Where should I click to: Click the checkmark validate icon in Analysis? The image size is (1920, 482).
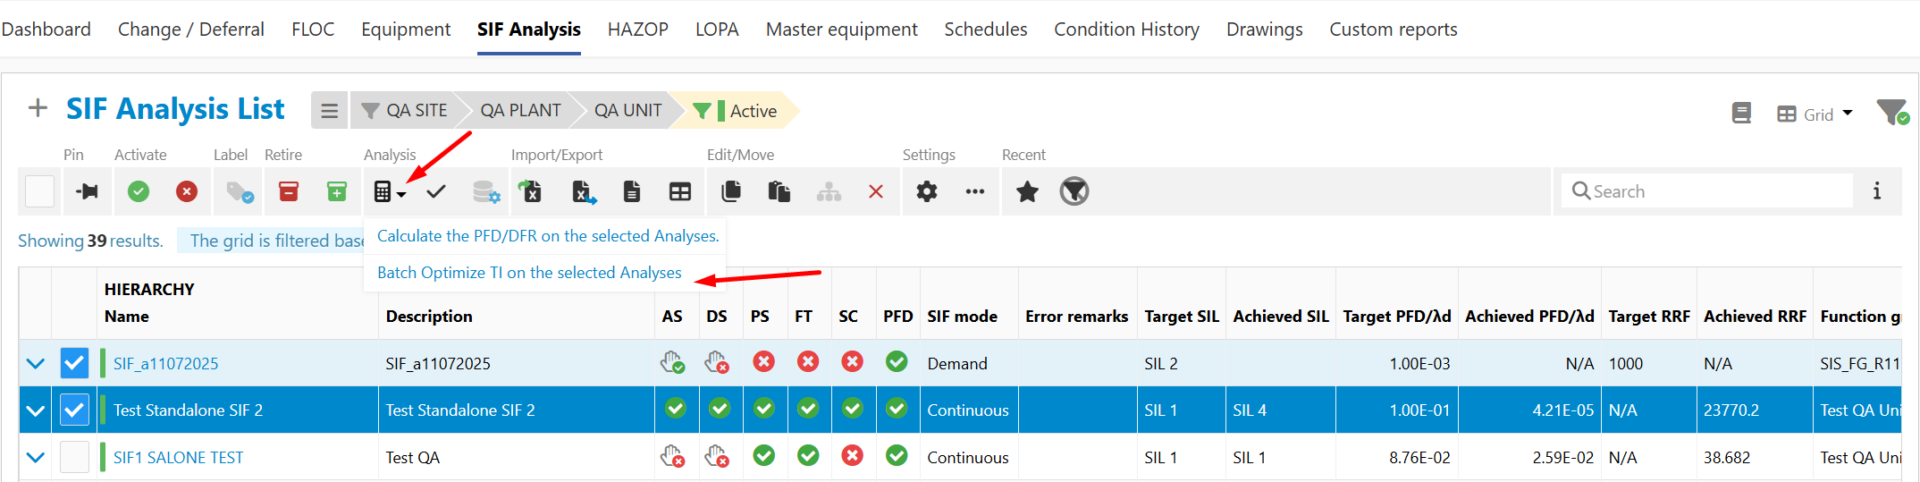point(436,191)
